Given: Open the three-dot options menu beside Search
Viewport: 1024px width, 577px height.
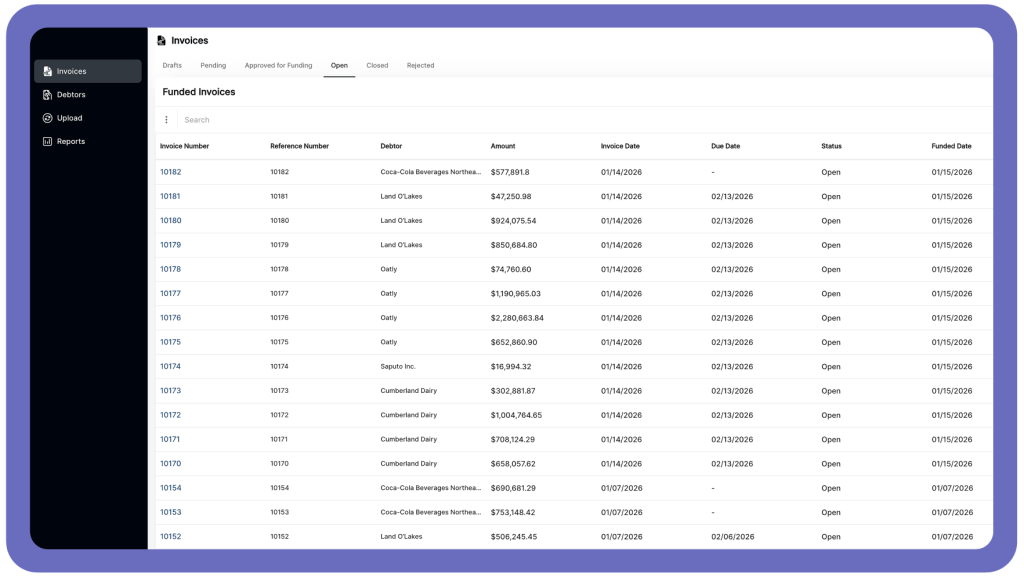Looking at the screenshot, I should pos(166,120).
